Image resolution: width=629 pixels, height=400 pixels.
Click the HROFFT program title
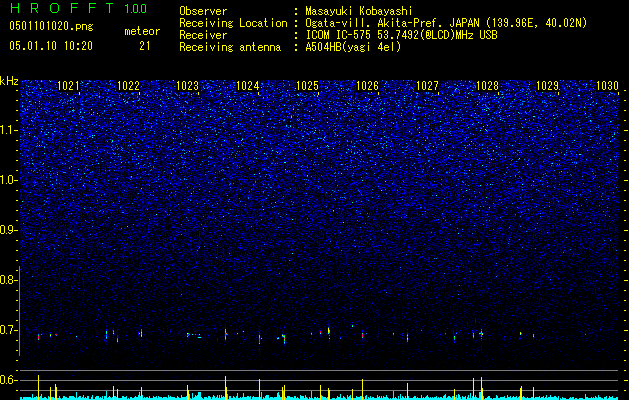click(x=62, y=8)
